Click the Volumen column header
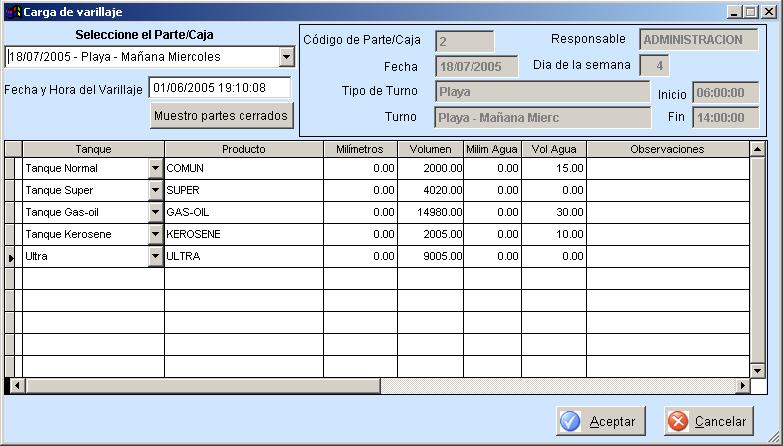Screen dimensions: 783x446 pos(430,149)
